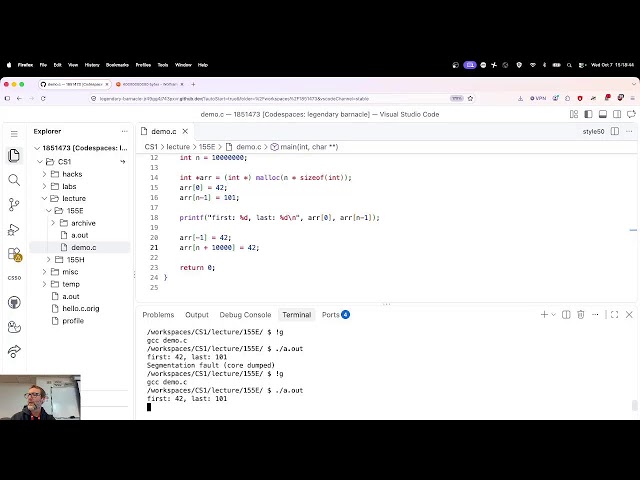Bookmark this page with the star icon
Screen dimensions: 640x480
pos(470,98)
